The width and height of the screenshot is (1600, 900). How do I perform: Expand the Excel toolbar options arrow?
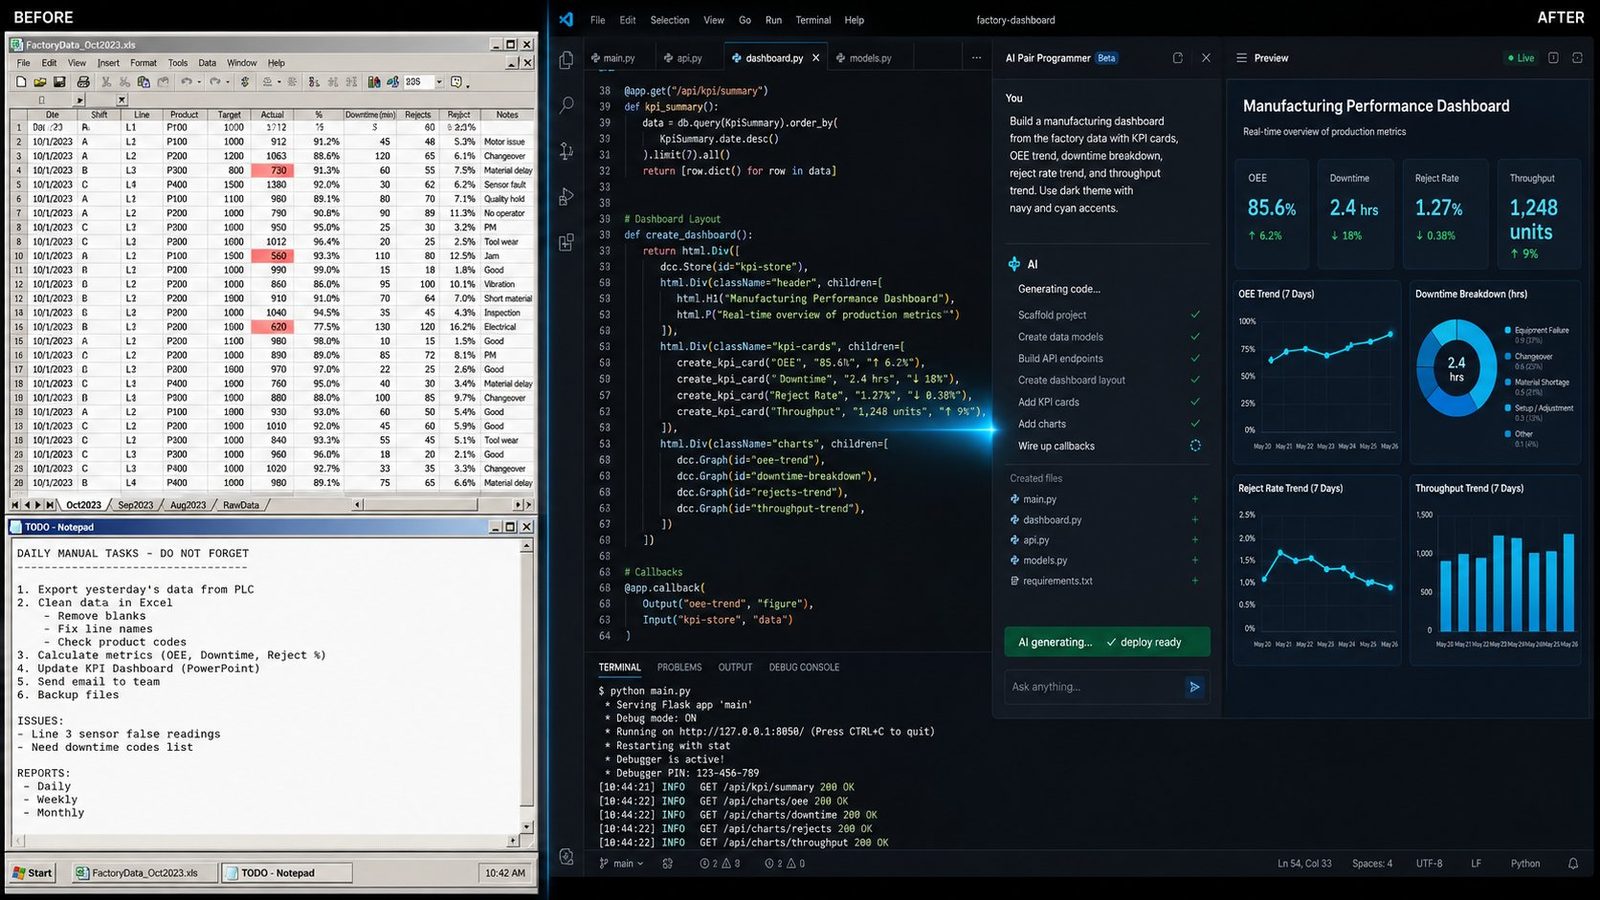point(467,84)
